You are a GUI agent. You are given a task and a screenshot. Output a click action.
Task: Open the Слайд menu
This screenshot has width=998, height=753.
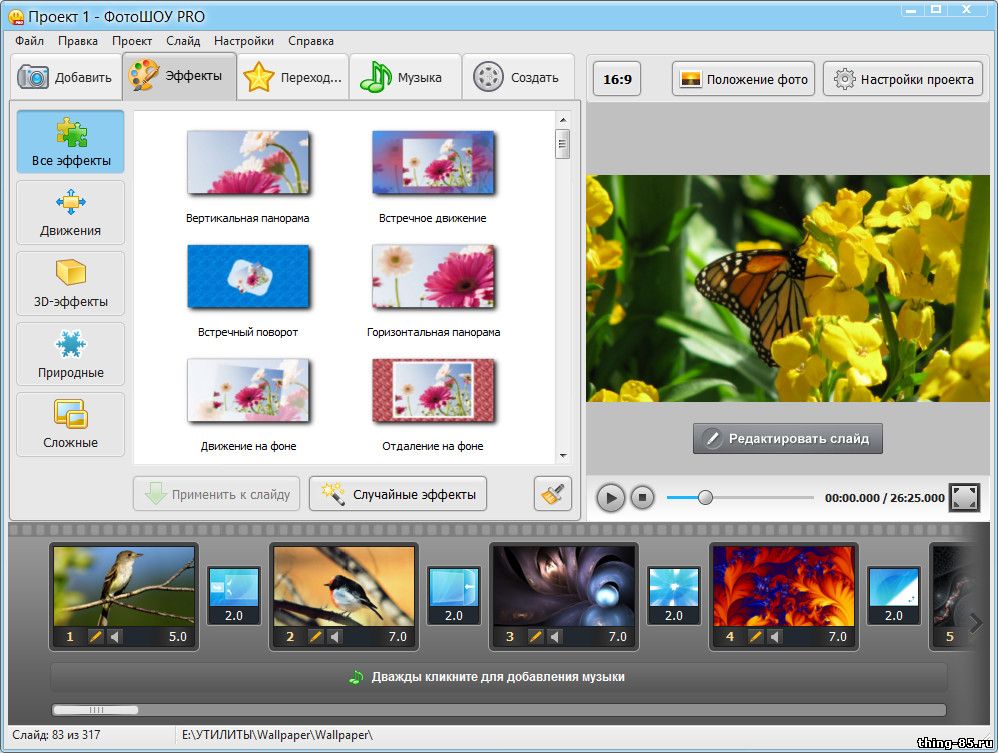tap(183, 41)
